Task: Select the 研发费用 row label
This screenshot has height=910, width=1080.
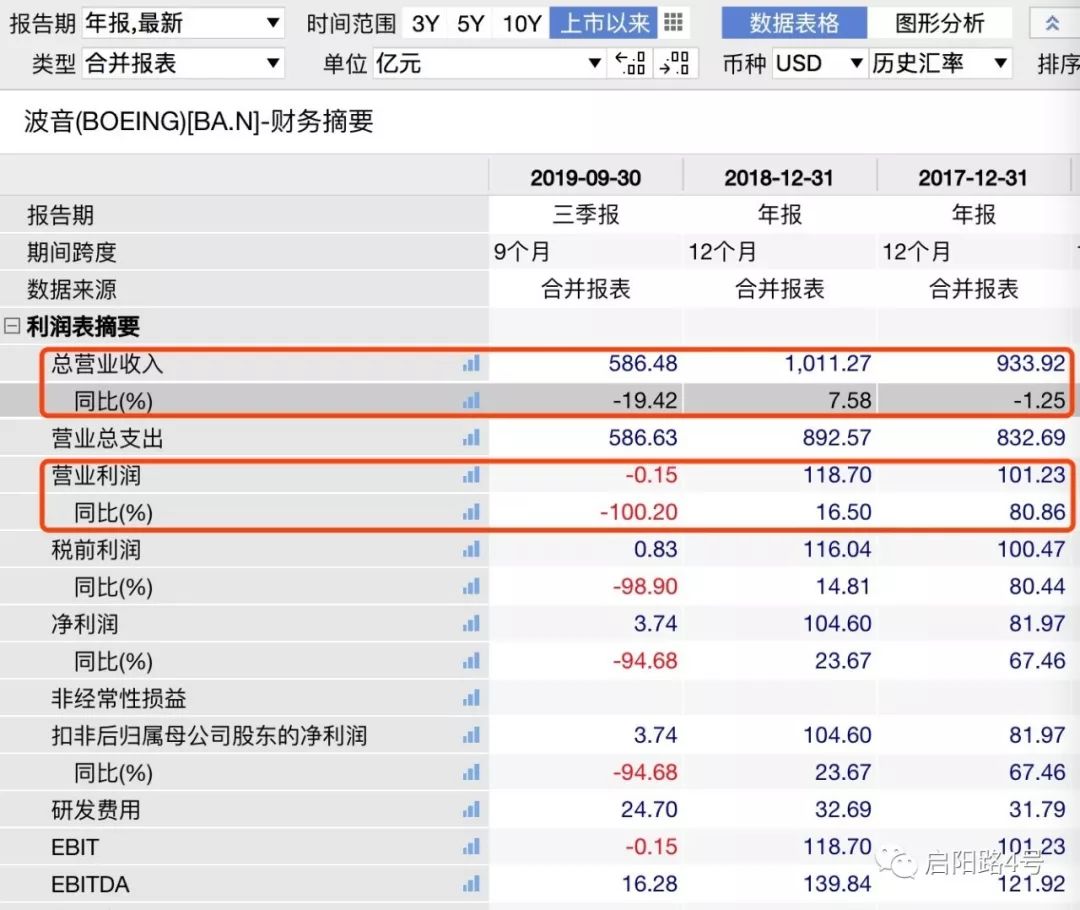Action: point(96,810)
